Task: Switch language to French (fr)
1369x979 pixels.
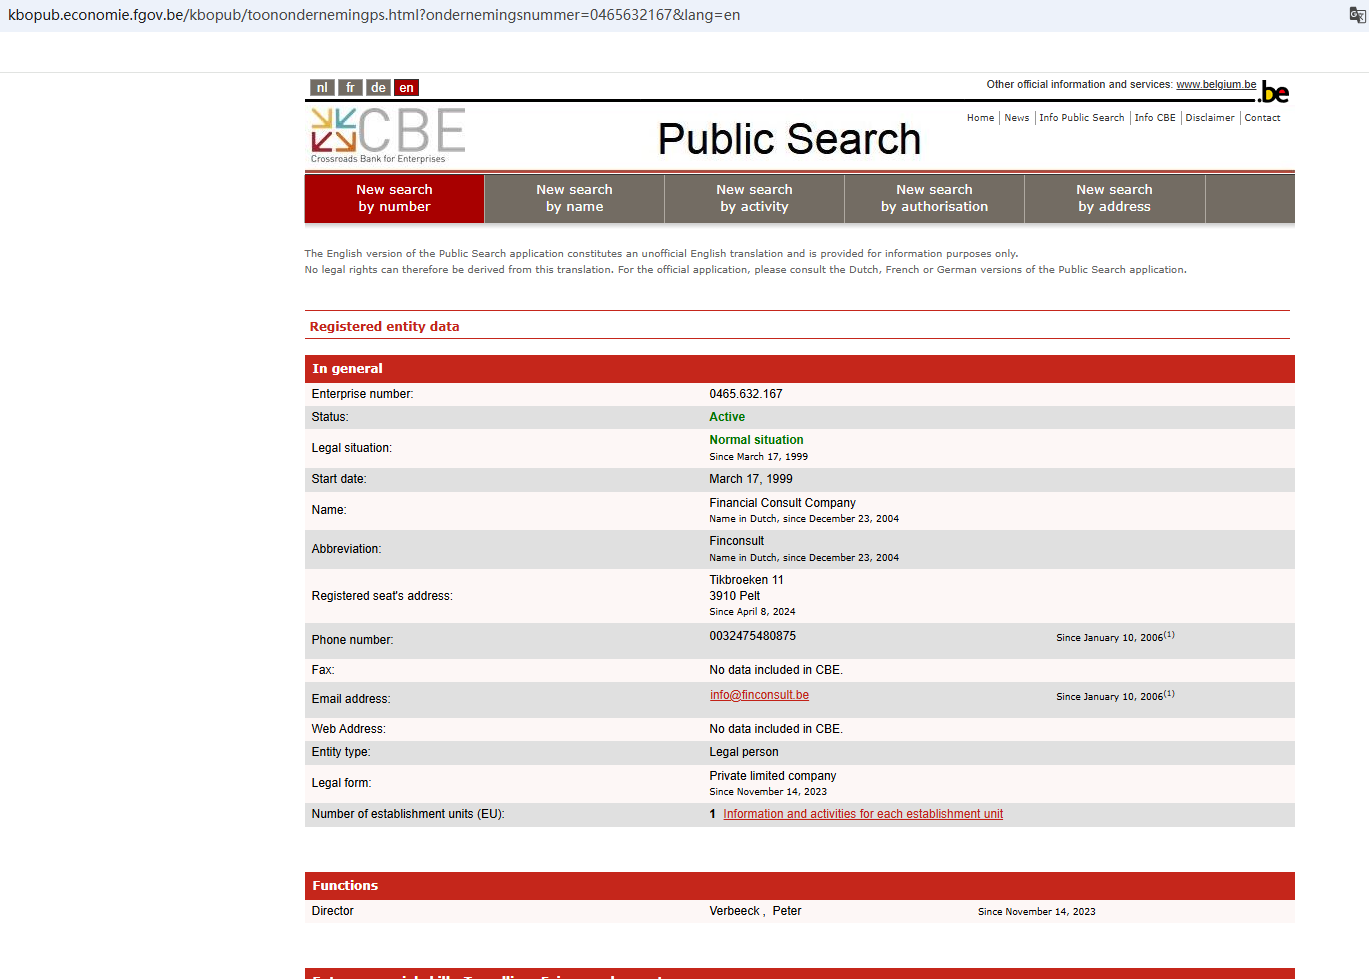Action: coord(350,88)
